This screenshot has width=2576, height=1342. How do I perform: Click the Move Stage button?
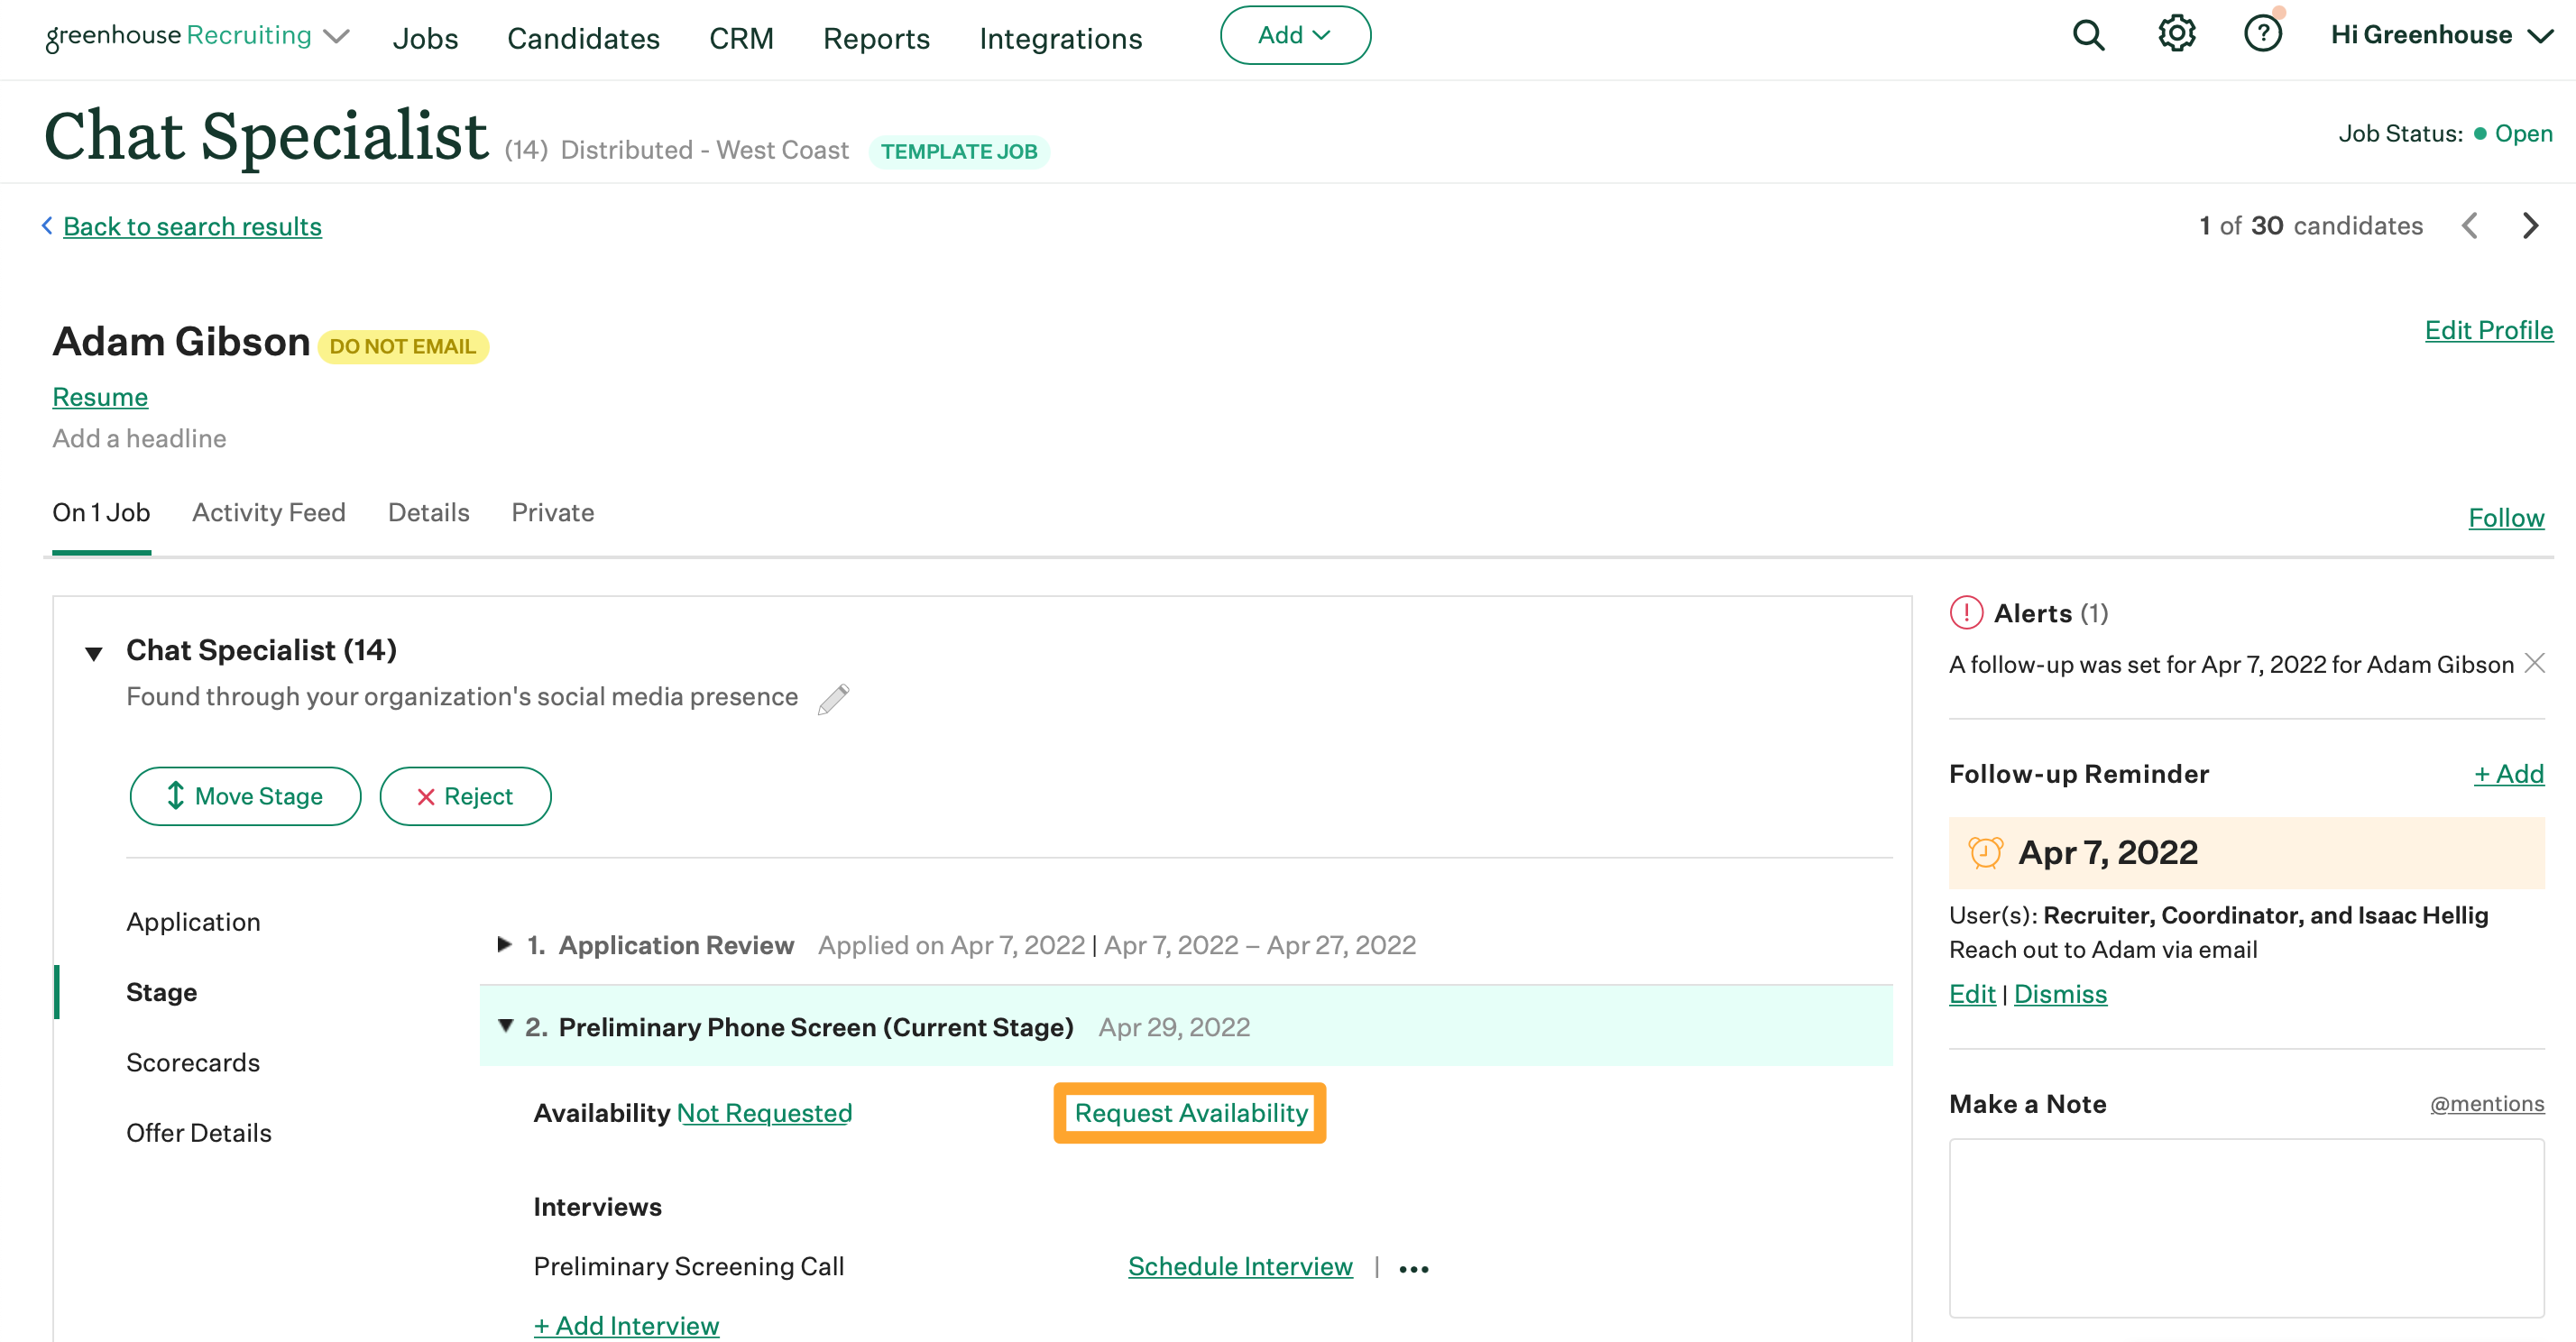click(245, 796)
